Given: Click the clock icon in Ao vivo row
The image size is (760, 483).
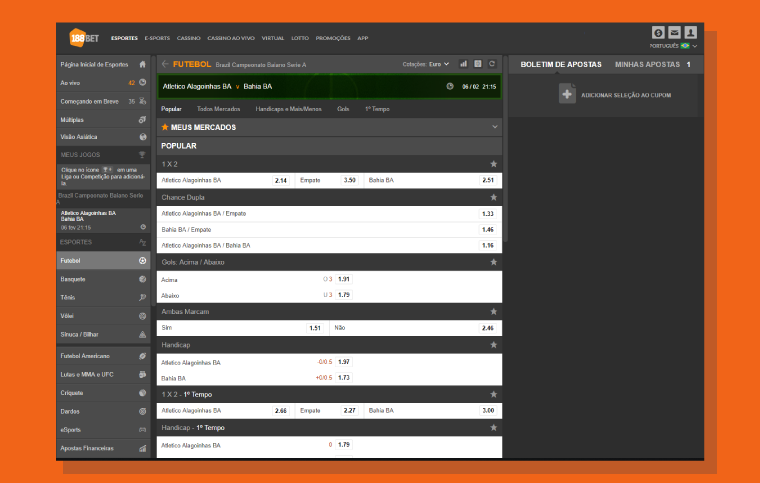Looking at the screenshot, I should [x=142, y=82].
